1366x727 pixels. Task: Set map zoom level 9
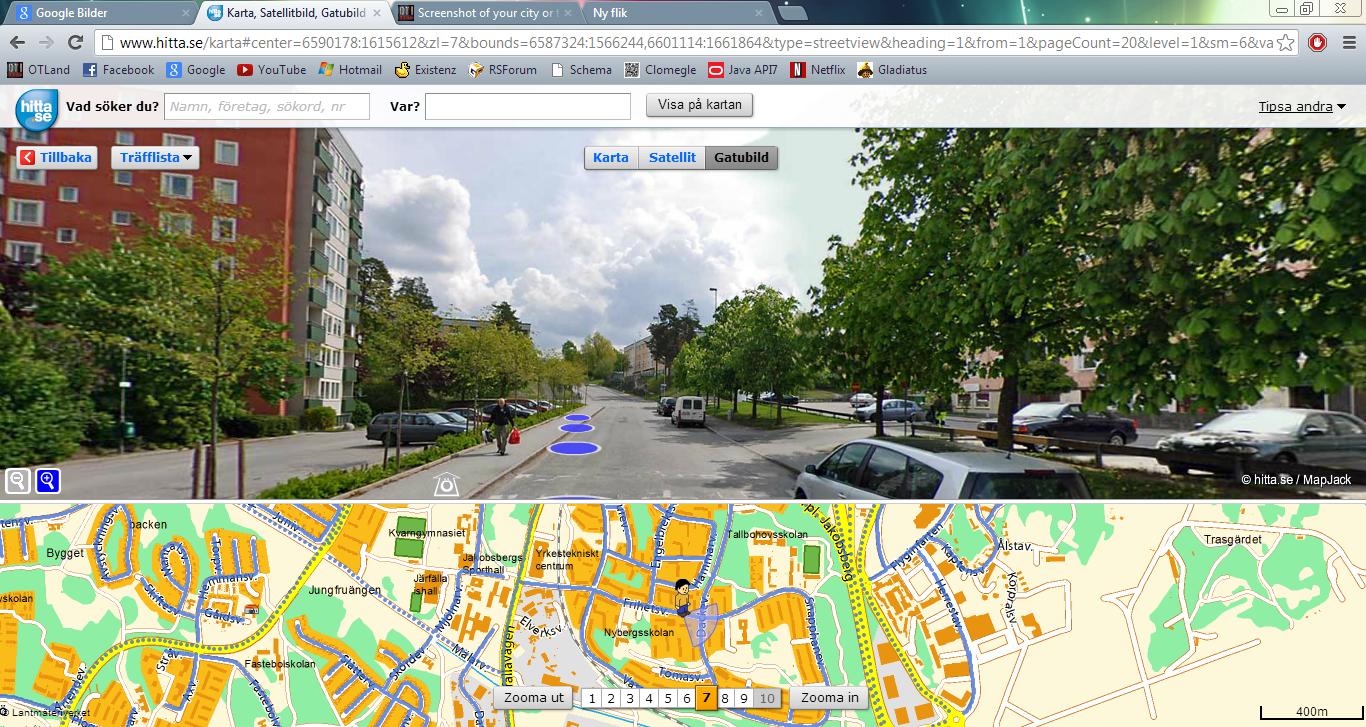(744, 699)
